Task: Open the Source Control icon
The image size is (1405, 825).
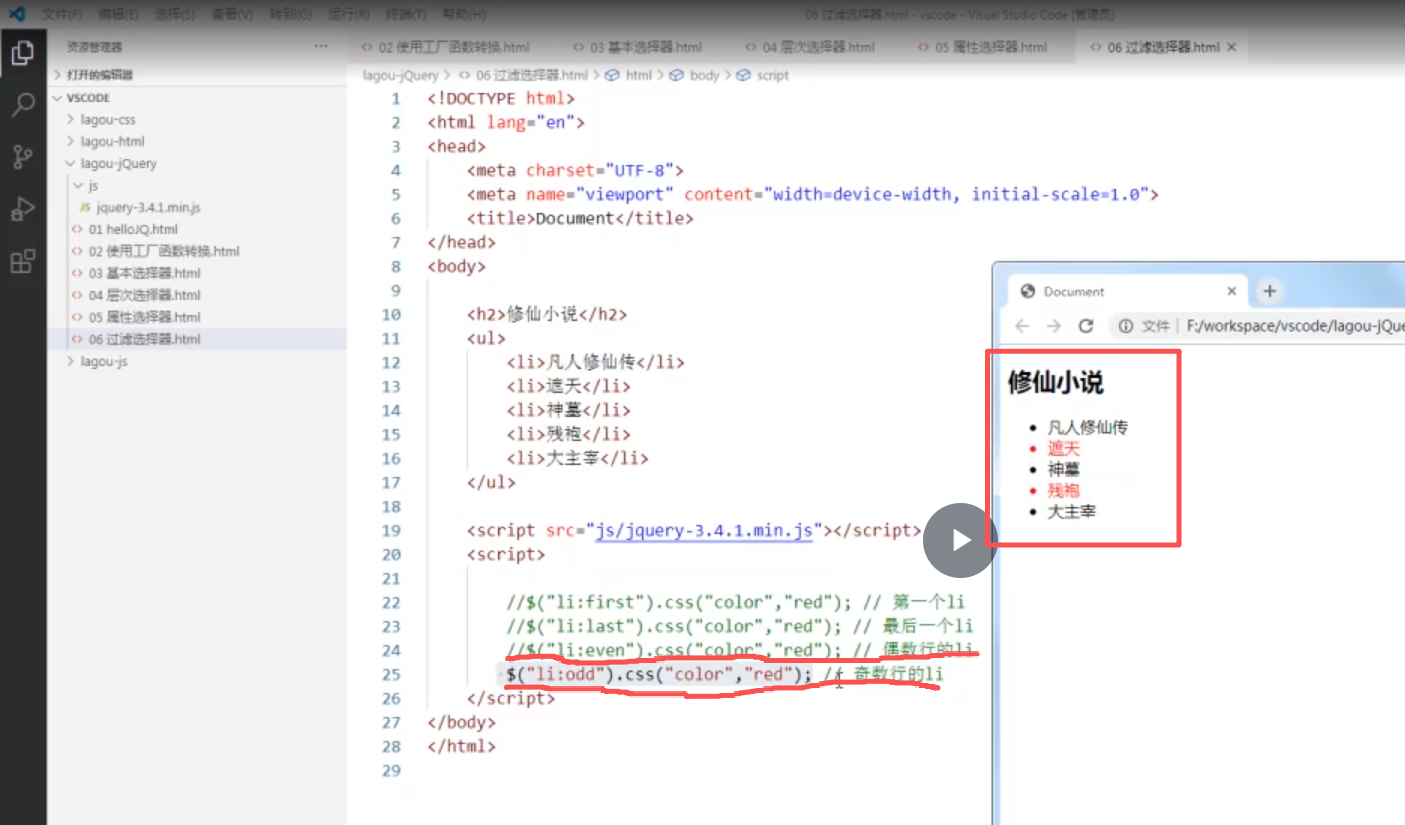Action: click(23, 156)
